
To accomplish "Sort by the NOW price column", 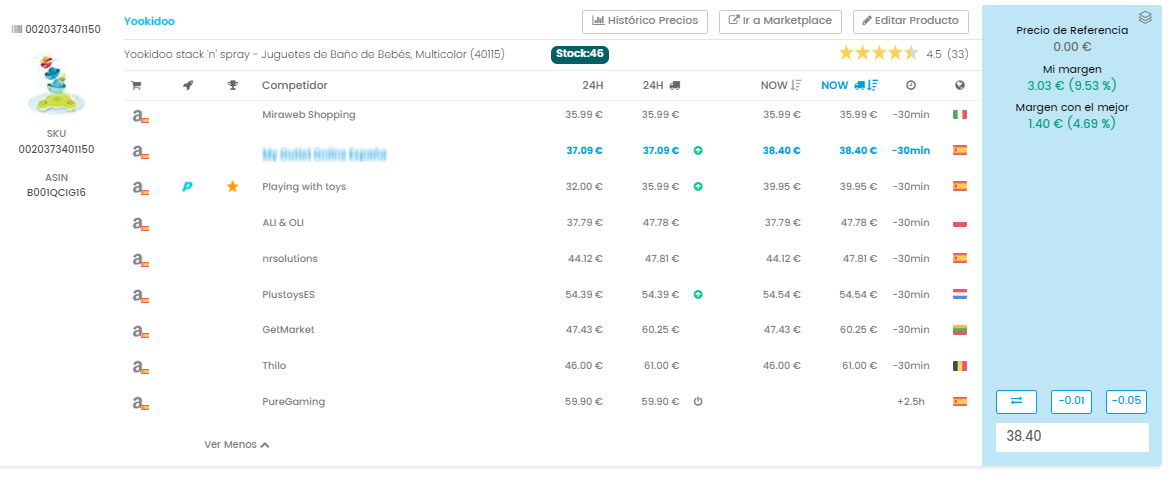I will [x=781, y=86].
